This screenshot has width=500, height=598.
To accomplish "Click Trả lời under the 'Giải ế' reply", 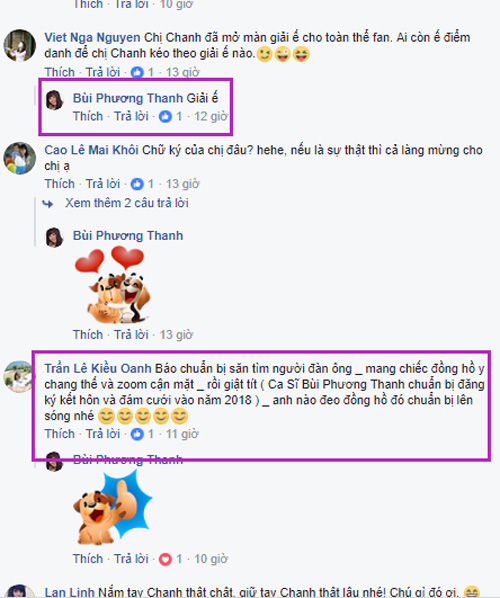I will [x=131, y=116].
